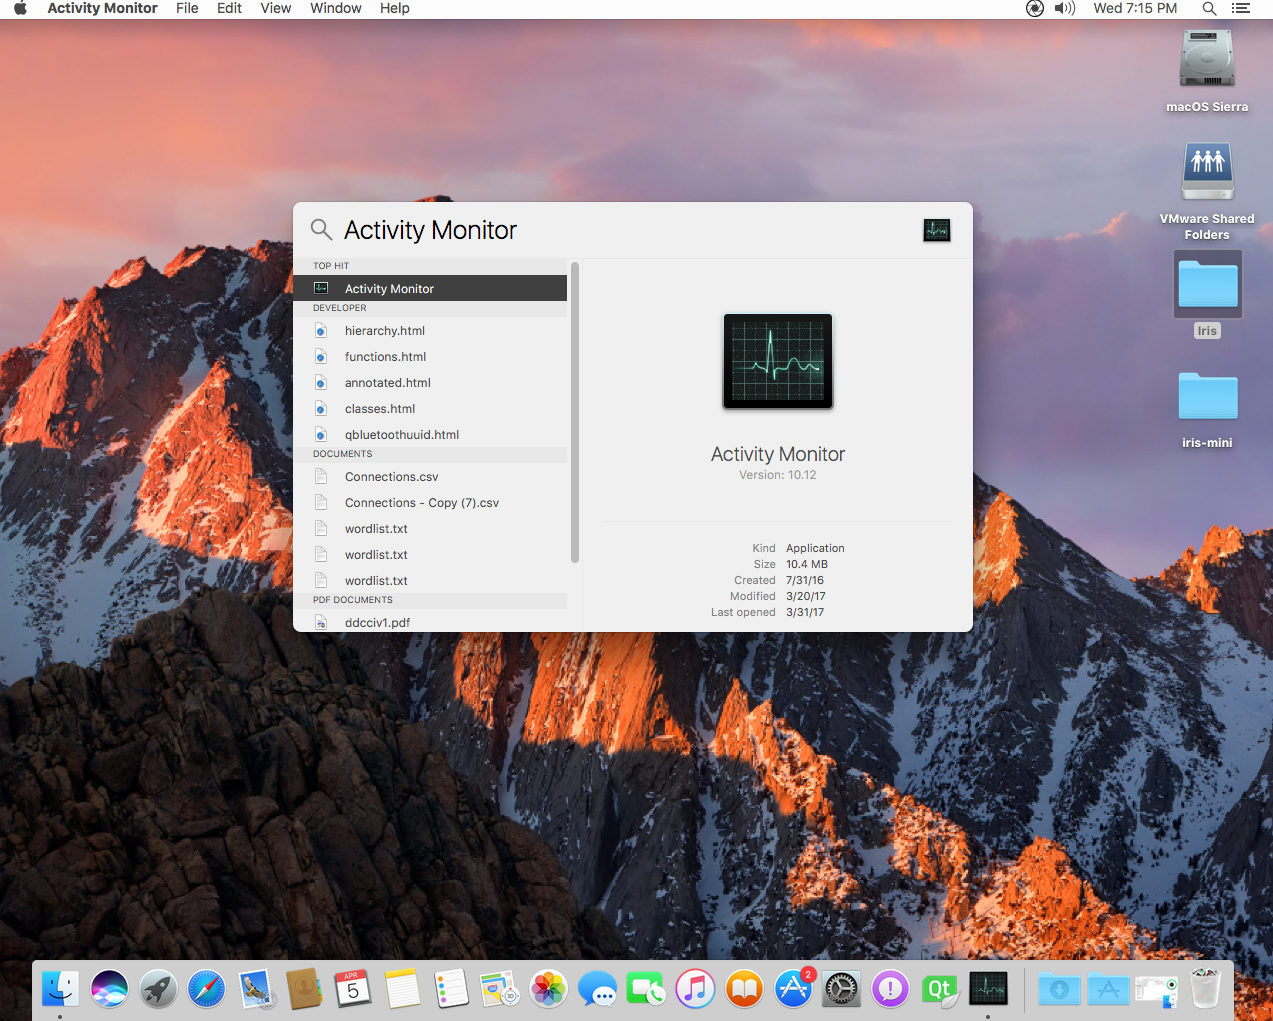The image size is (1273, 1021).
Task: Select Connections - Copy (7).csv result
Action: 430,502
